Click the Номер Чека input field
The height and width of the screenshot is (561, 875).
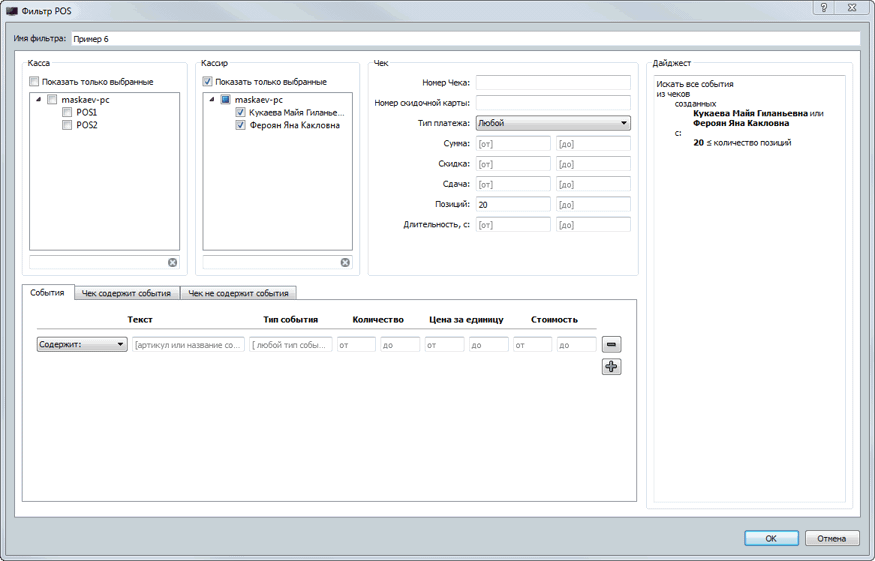pos(553,83)
